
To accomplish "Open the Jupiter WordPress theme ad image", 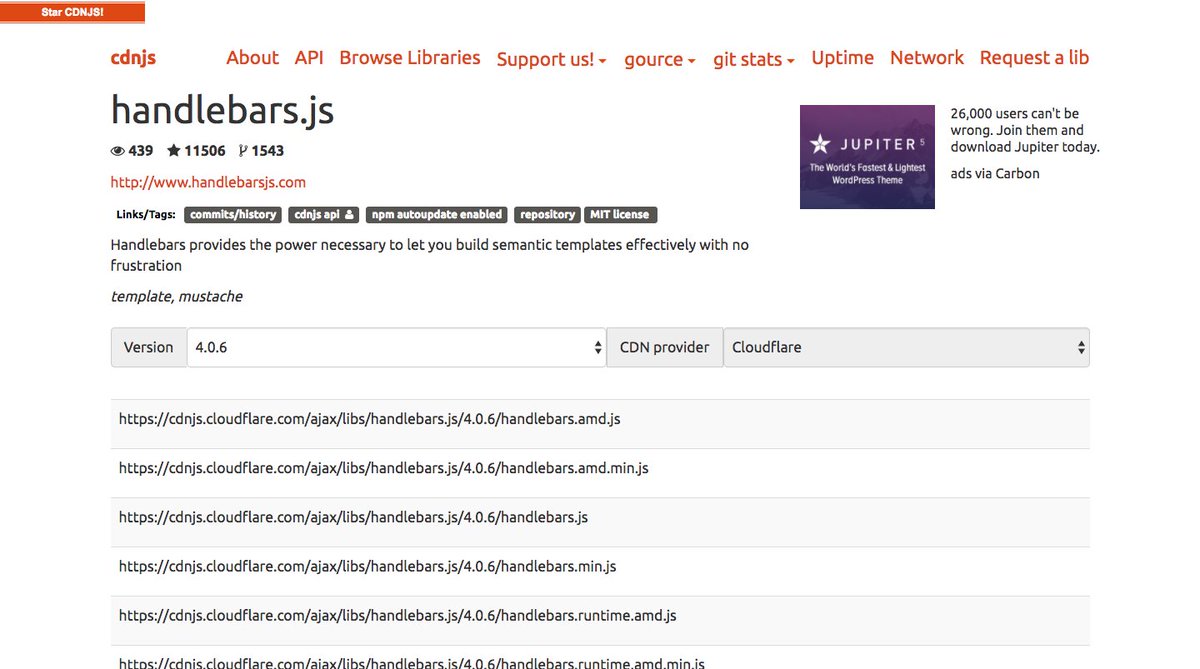I will (867, 157).
